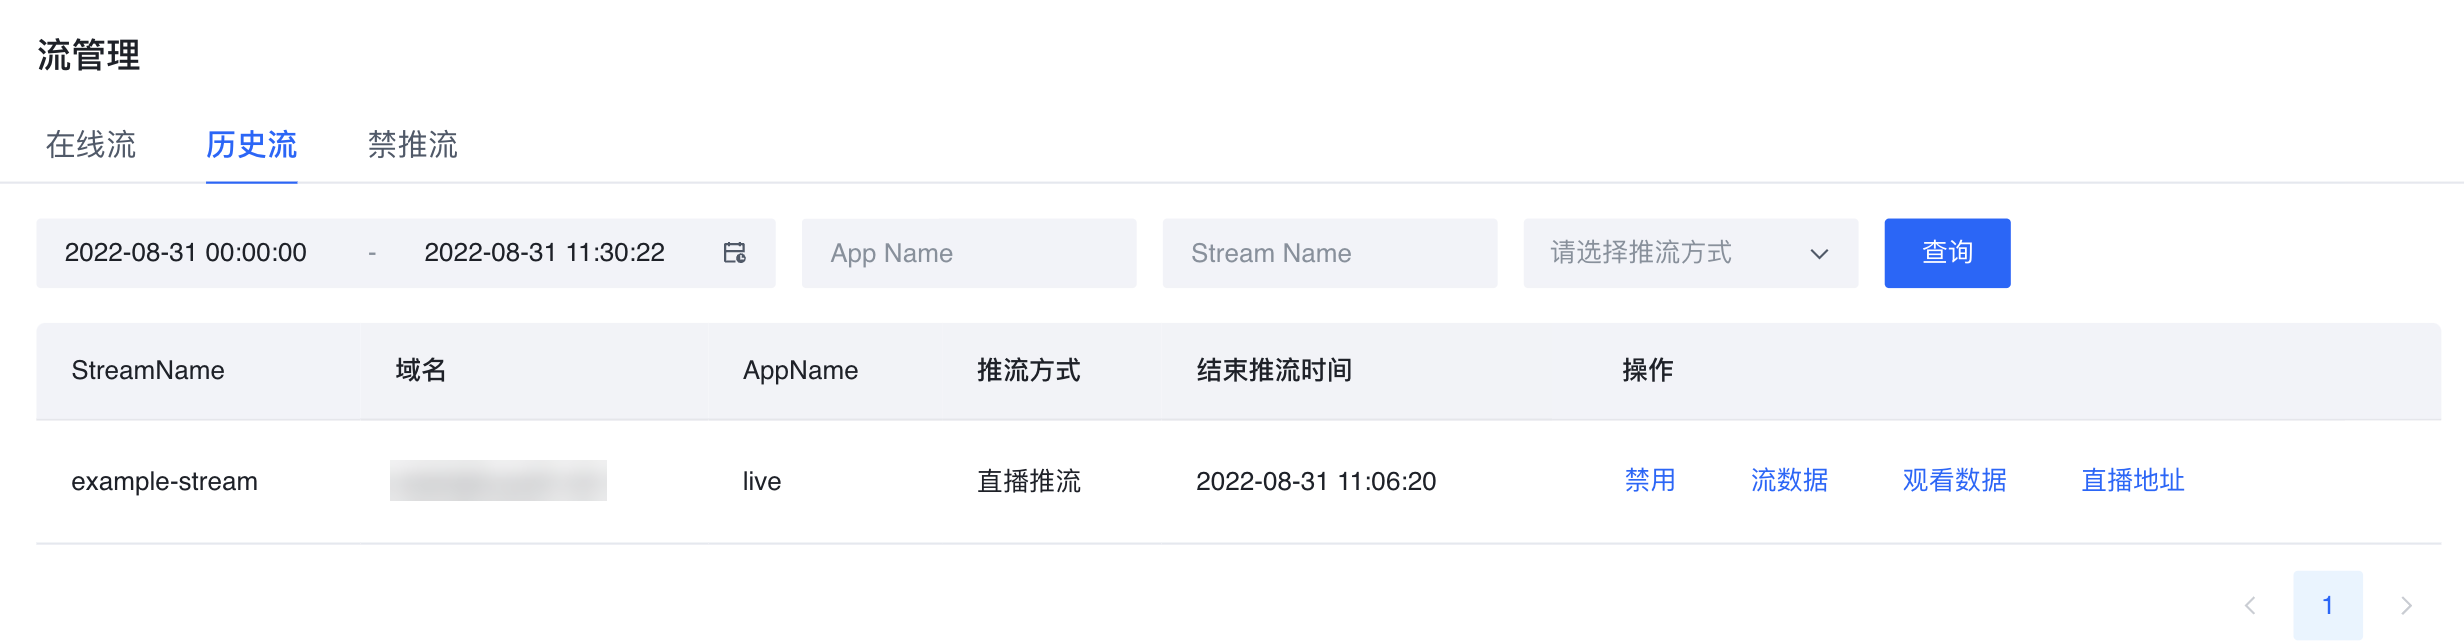Screen dimensions: 2464x644
Task: Open the 请选择推流方式 select box
Action: point(1690,253)
